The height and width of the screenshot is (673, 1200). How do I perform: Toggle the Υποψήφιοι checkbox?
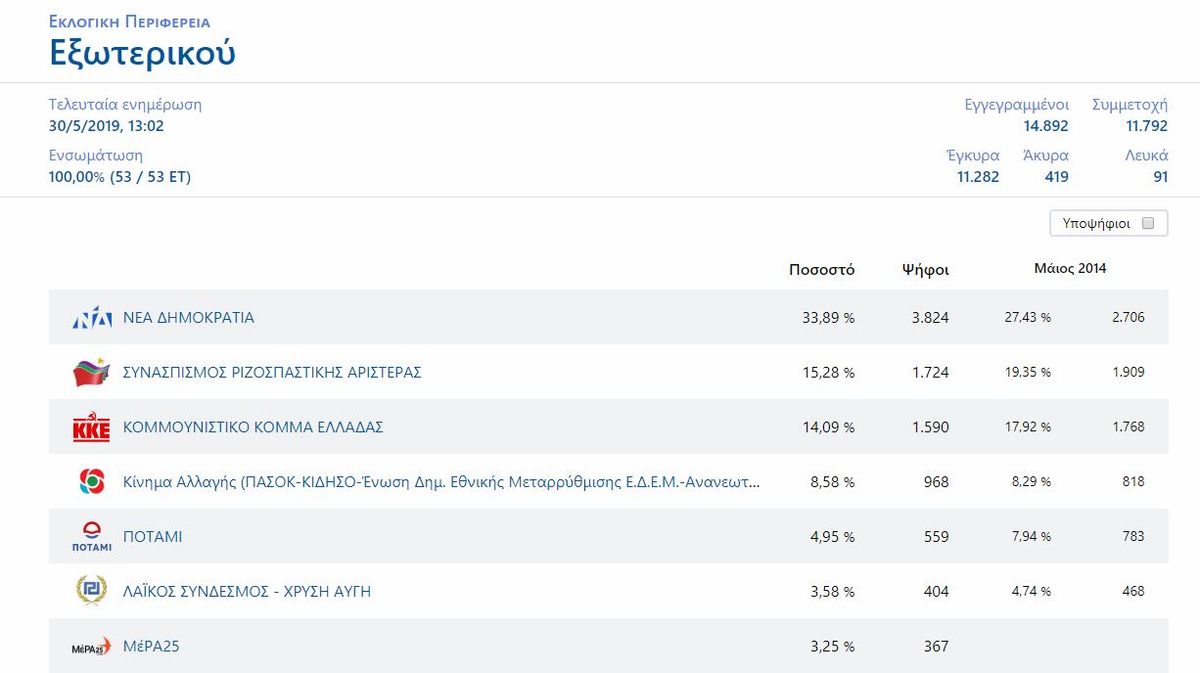[x=1148, y=223]
